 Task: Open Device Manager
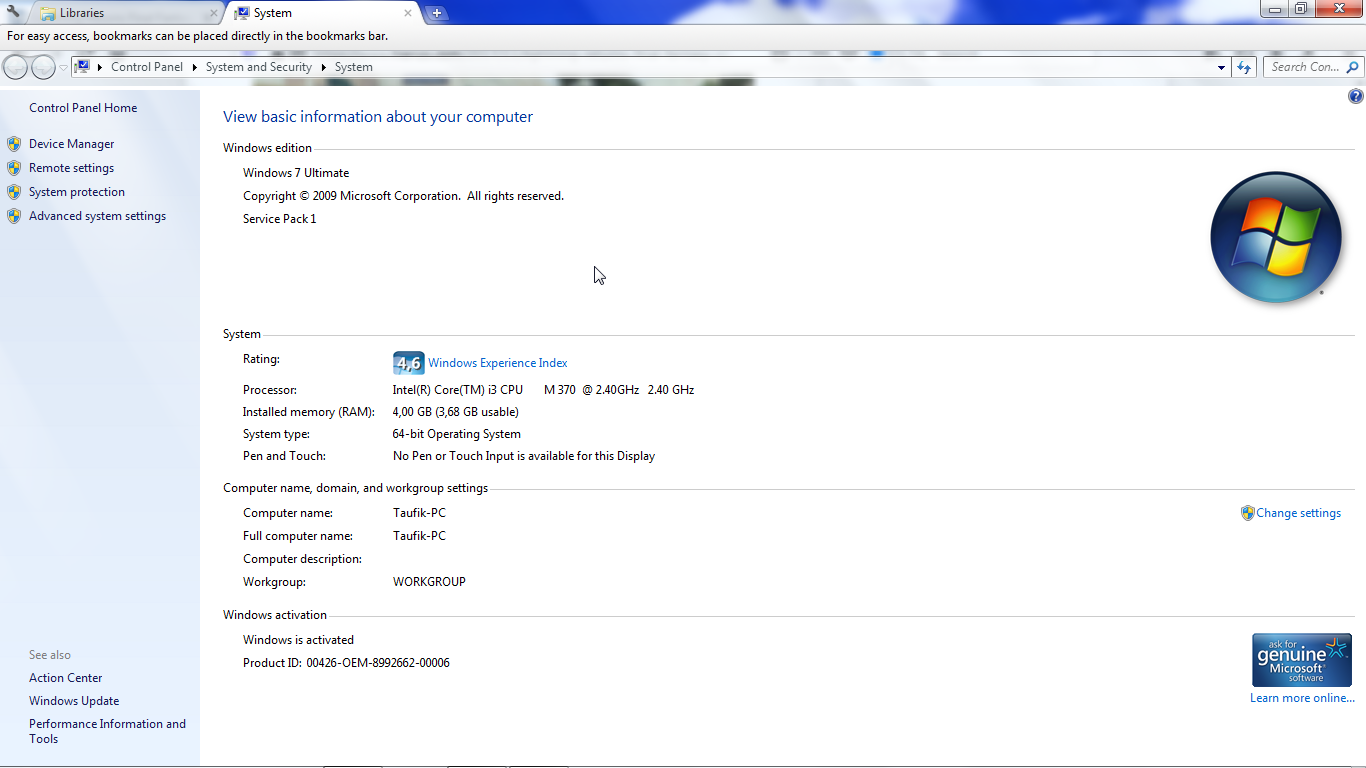(72, 144)
